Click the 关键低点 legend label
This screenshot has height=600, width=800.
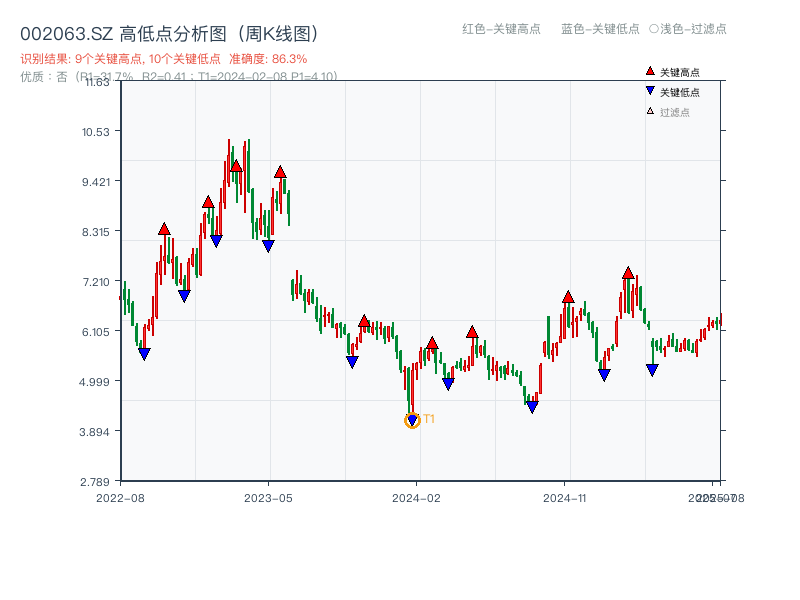[x=680, y=92]
